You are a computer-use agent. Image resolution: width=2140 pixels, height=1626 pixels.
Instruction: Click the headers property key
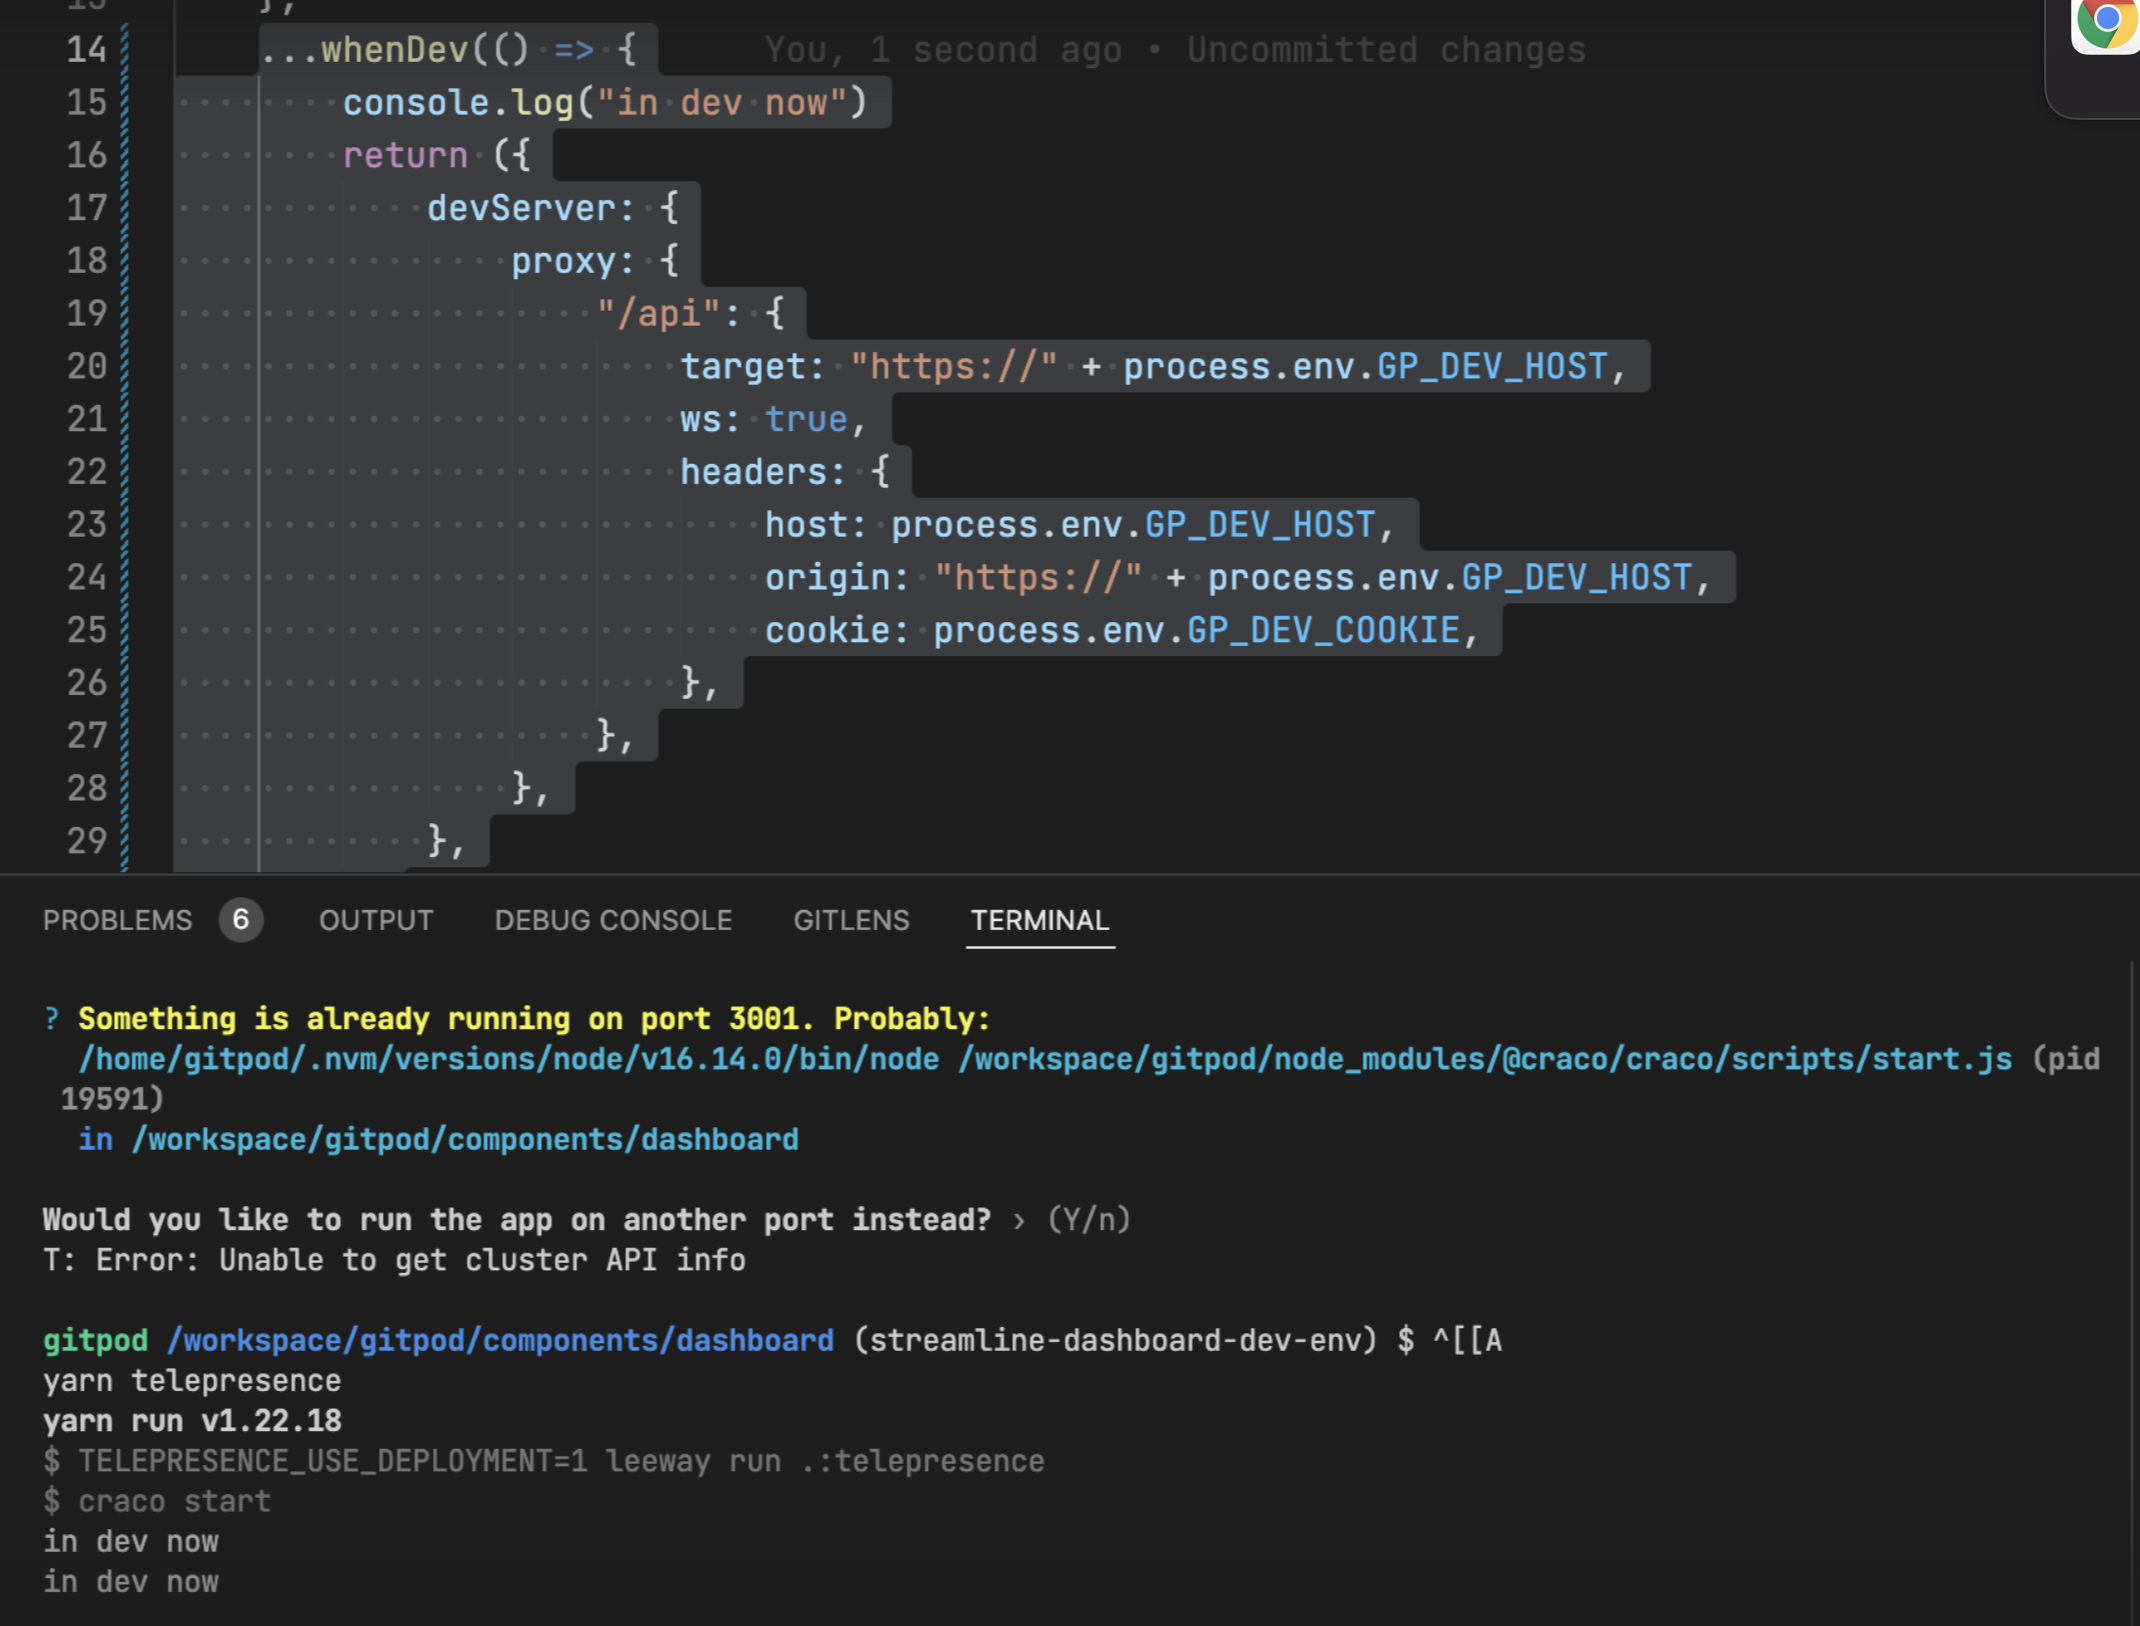(x=752, y=472)
